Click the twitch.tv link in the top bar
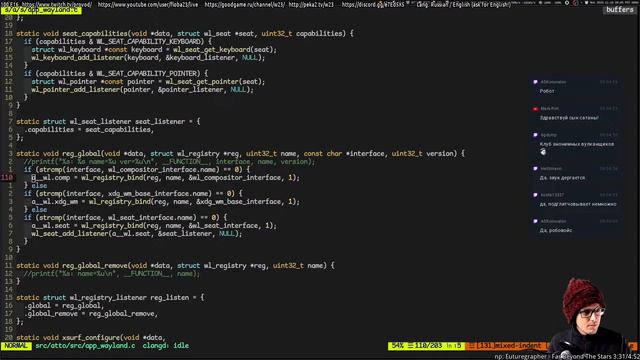This screenshot has height=360, width=640. 57,4
